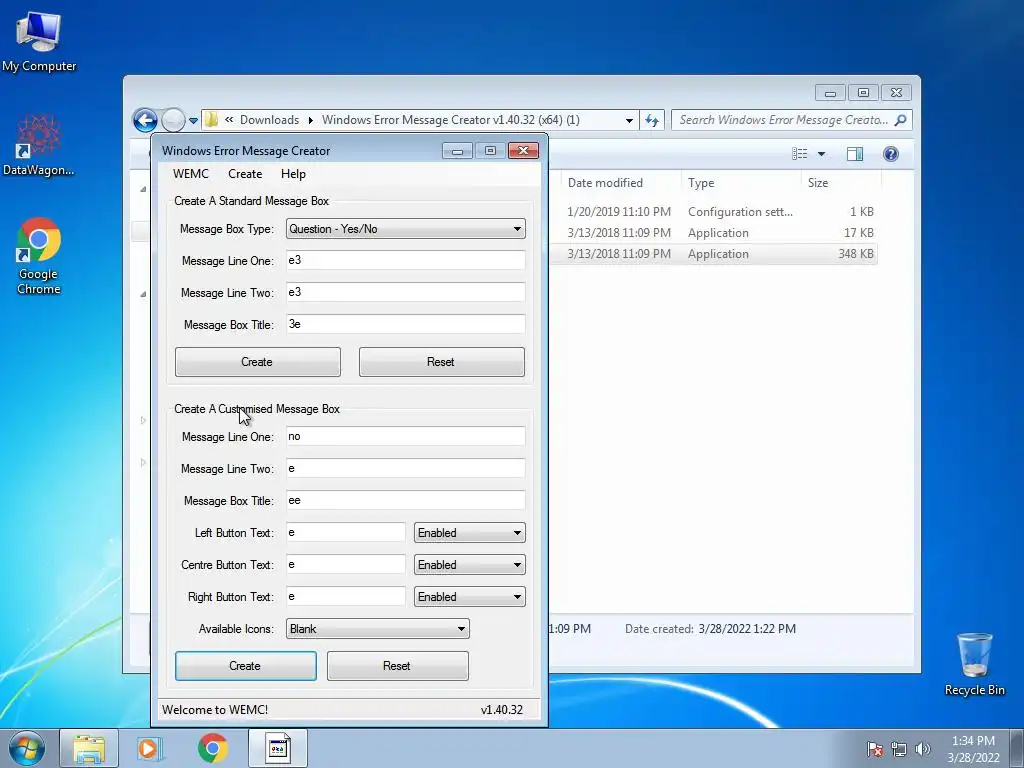Click Explorer's forward navigation button
The height and width of the screenshot is (768, 1024).
tap(173, 120)
